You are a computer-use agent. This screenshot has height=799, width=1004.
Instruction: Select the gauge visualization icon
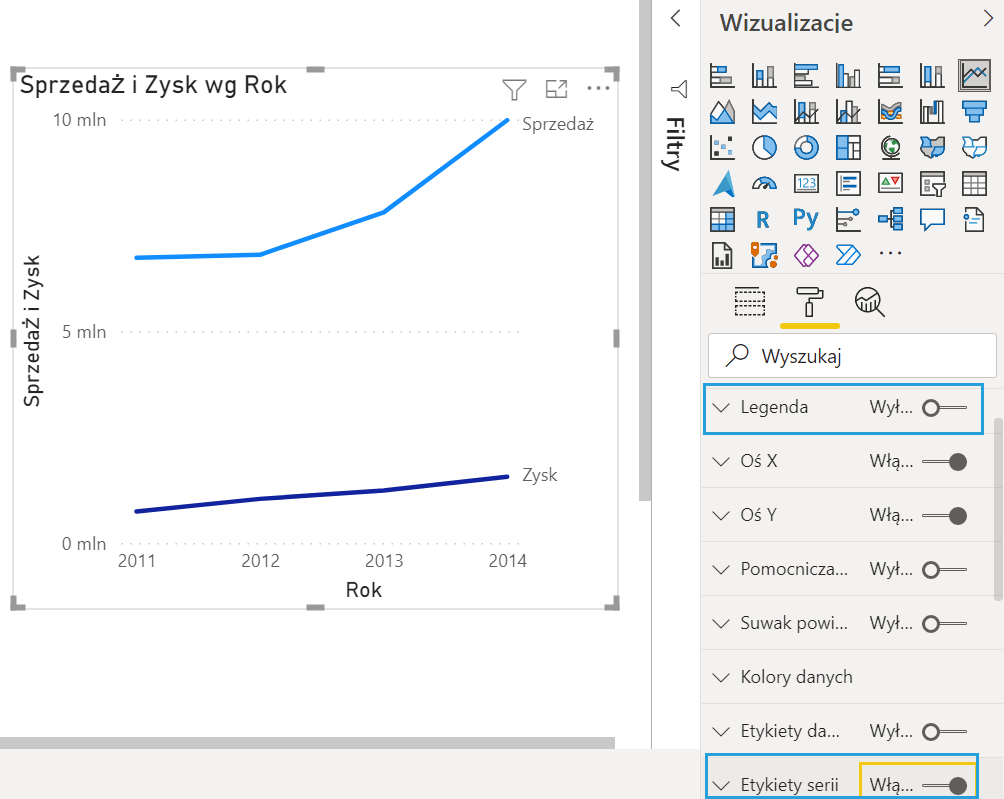764,183
